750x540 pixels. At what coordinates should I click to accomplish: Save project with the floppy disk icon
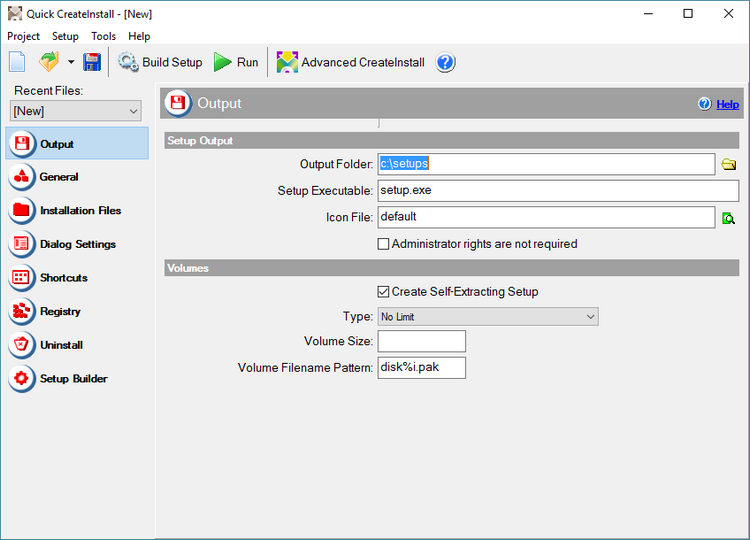tap(92, 62)
